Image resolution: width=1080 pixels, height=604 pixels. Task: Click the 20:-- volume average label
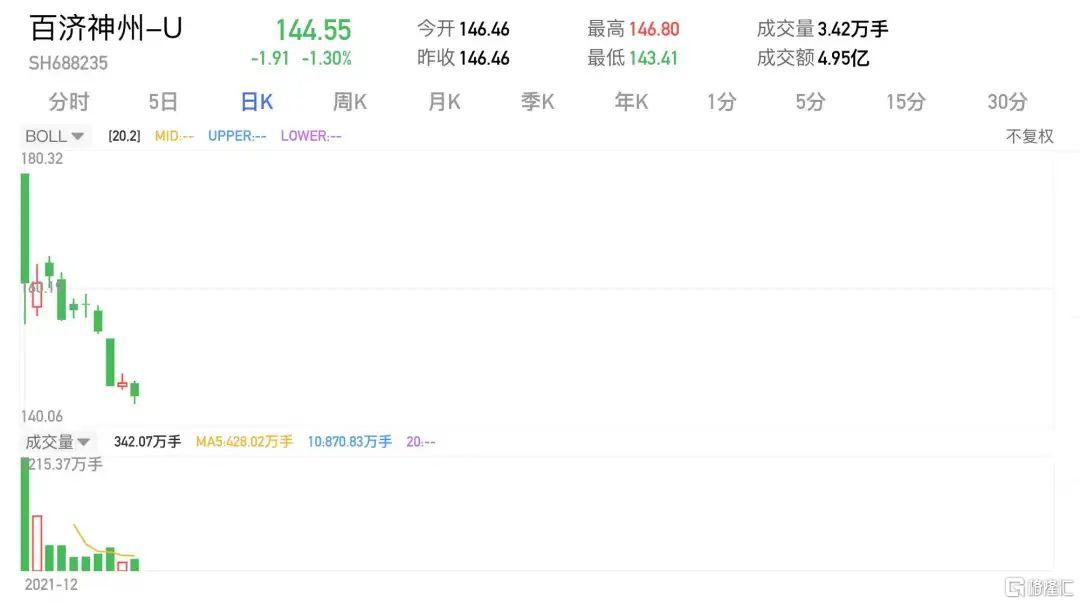pos(420,441)
